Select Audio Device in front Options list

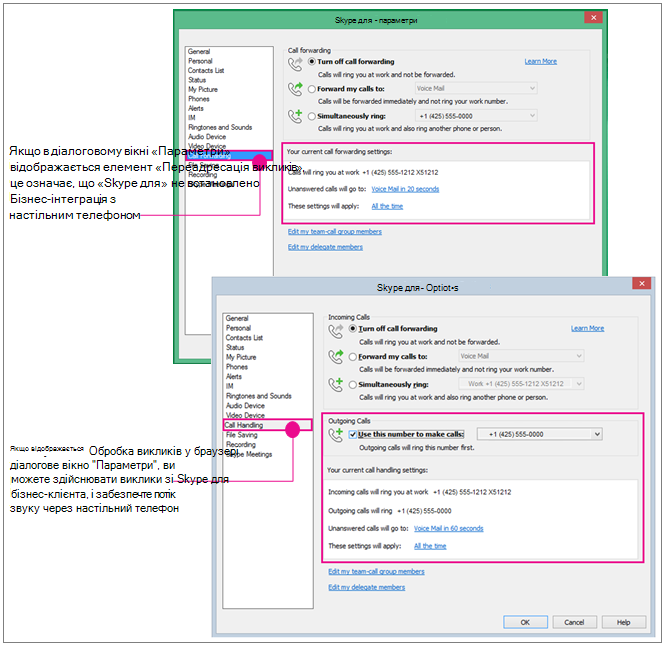coord(245,406)
